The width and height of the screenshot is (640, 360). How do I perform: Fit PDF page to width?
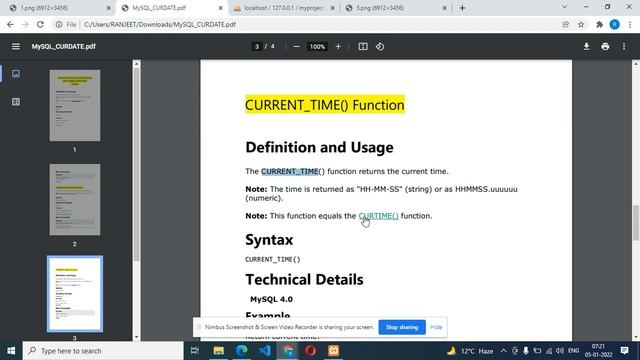(362, 47)
